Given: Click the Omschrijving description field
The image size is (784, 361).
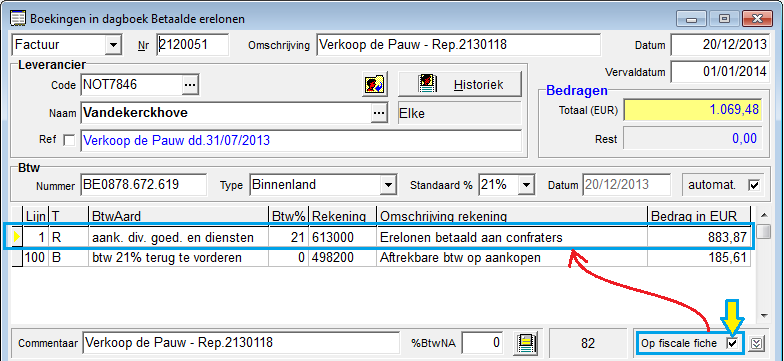Looking at the screenshot, I should point(458,45).
